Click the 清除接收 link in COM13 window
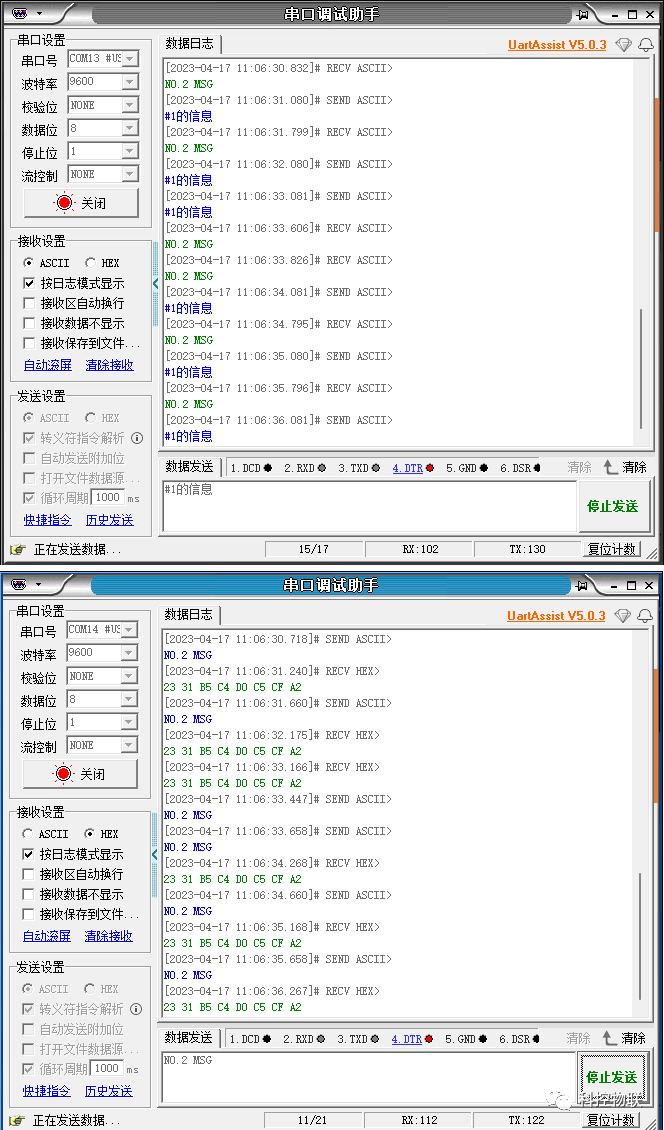Screen dimensions: 664x1130 (110, 365)
